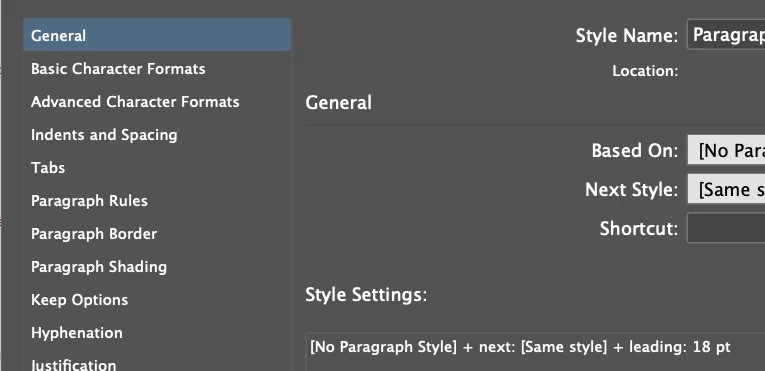Open the Next Style dropdown
Image resolution: width=765 pixels, height=371 pixels.
point(726,189)
